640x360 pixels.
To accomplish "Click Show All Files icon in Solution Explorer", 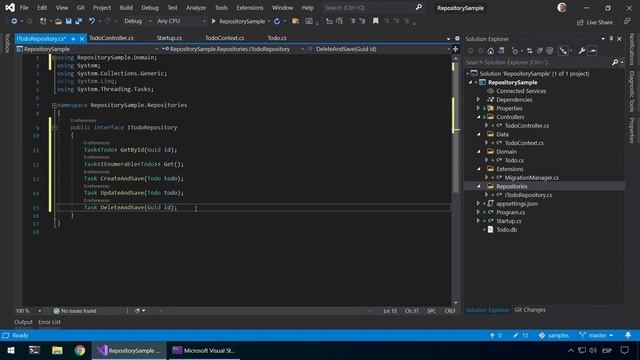I will coord(550,51).
